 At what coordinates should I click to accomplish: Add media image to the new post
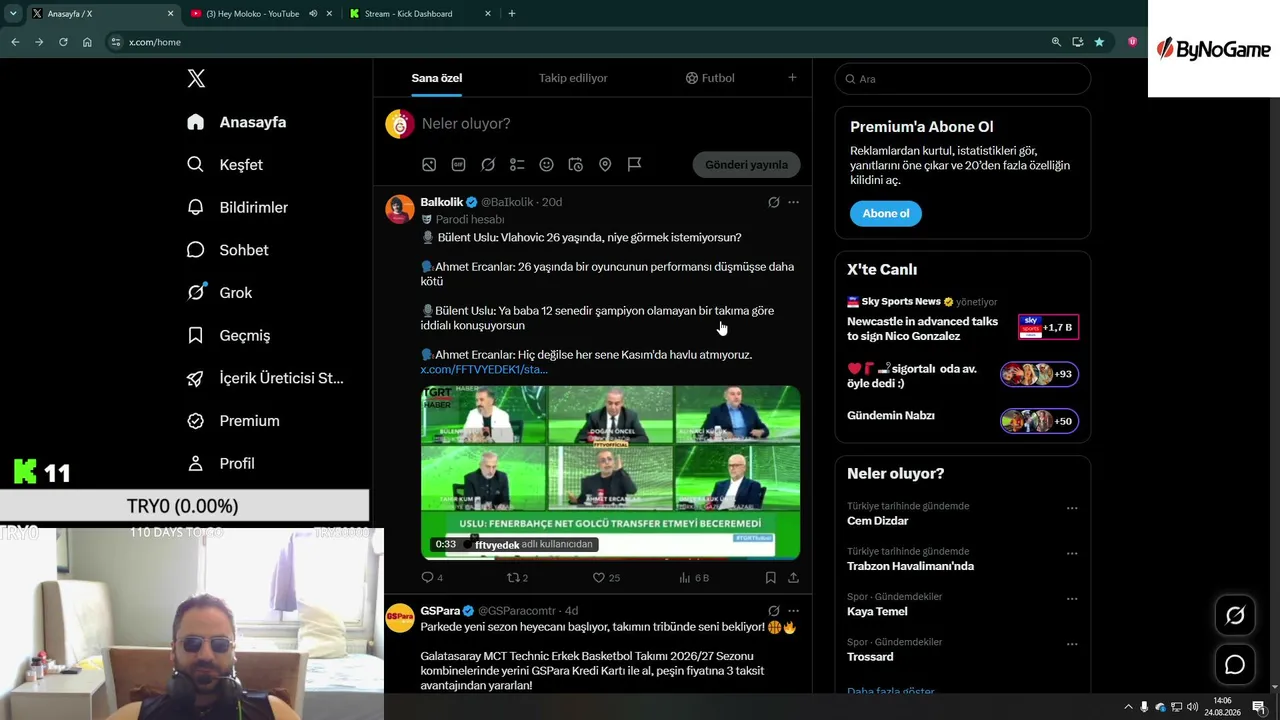(x=429, y=165)
